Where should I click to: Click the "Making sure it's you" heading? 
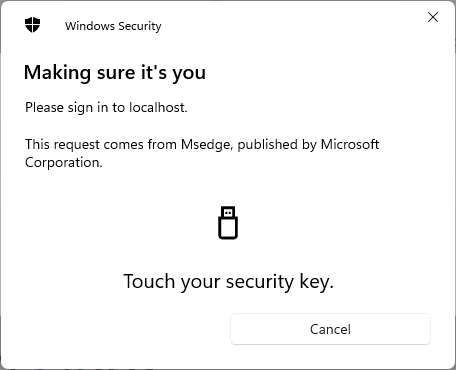click(115, 73)
